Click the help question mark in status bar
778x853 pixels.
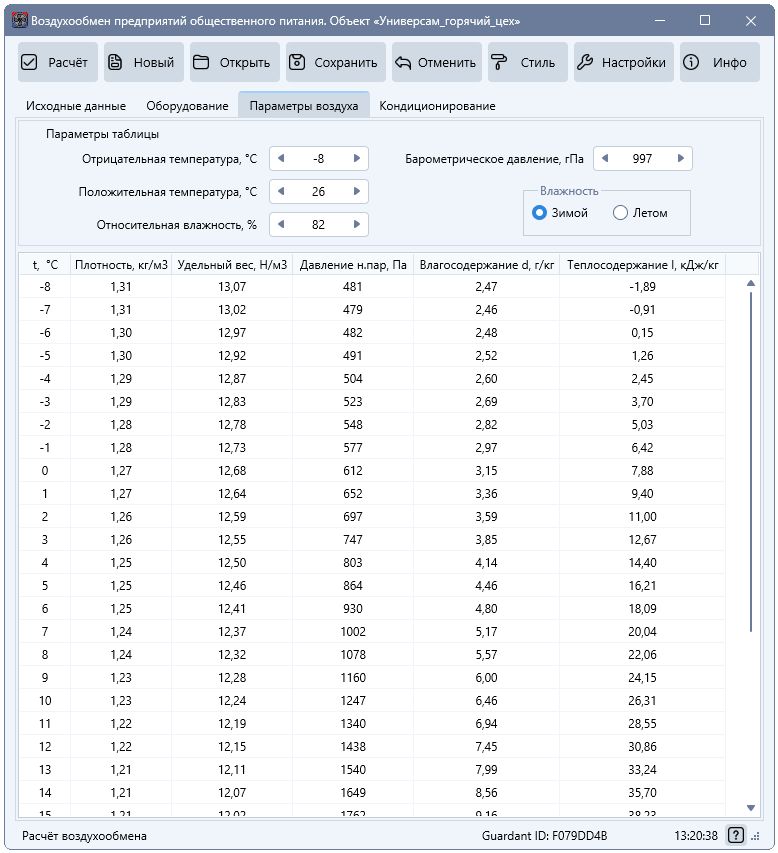coord(736,836)
